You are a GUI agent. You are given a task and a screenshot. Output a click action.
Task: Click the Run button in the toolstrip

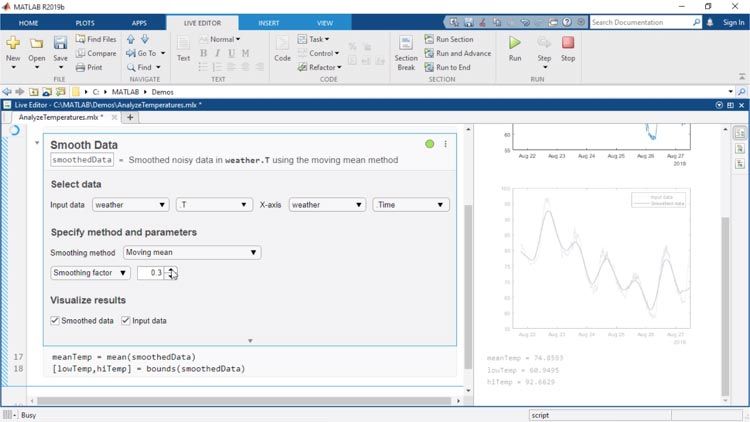tap(515, 48)
